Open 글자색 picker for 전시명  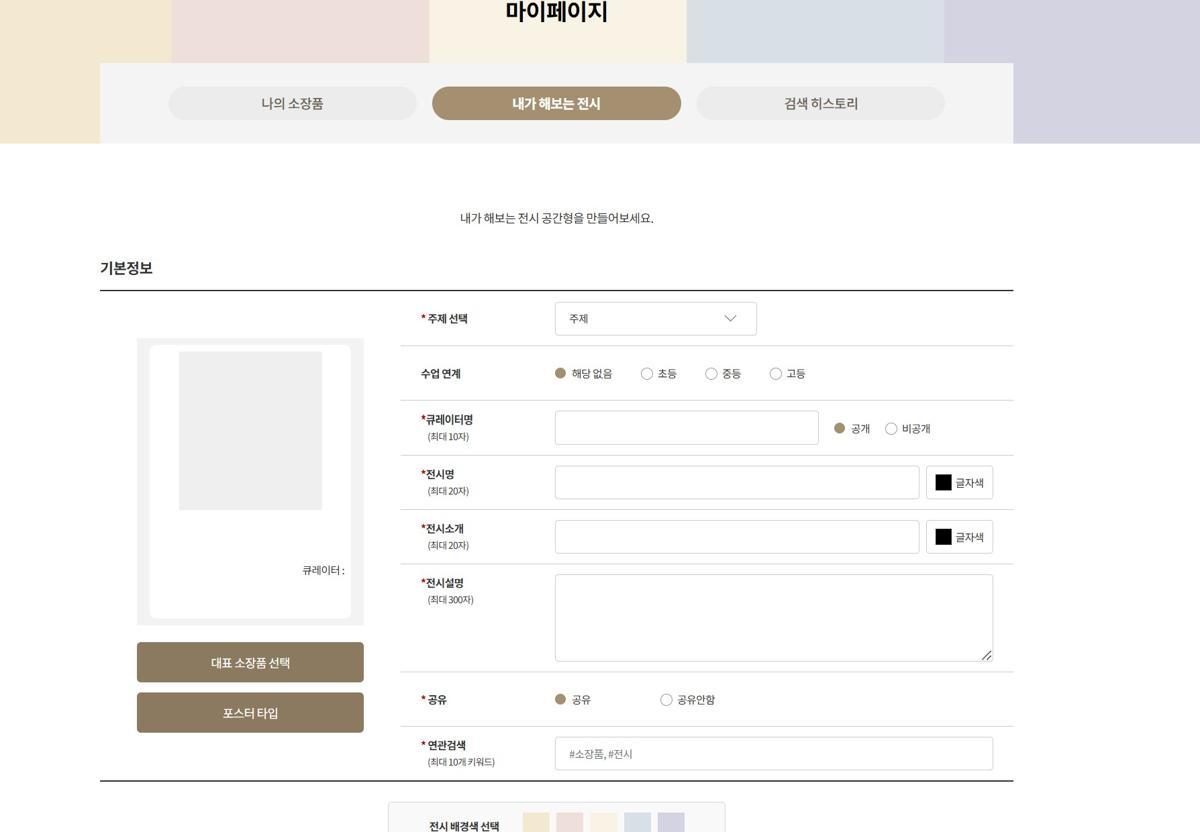coord(959,483)
